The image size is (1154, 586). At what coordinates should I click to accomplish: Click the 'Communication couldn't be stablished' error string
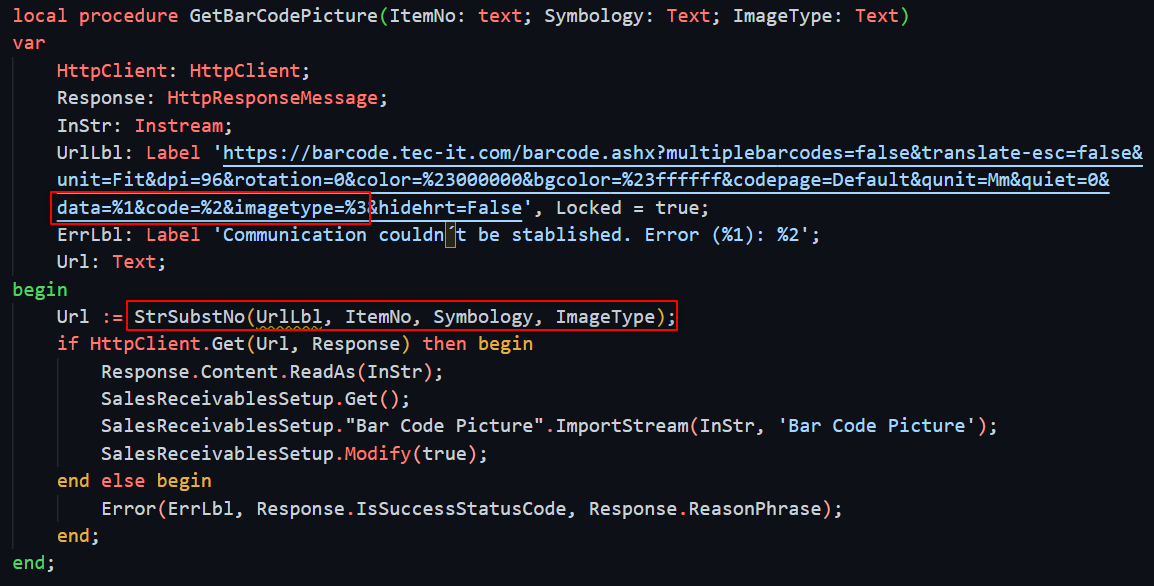point(520,235)
